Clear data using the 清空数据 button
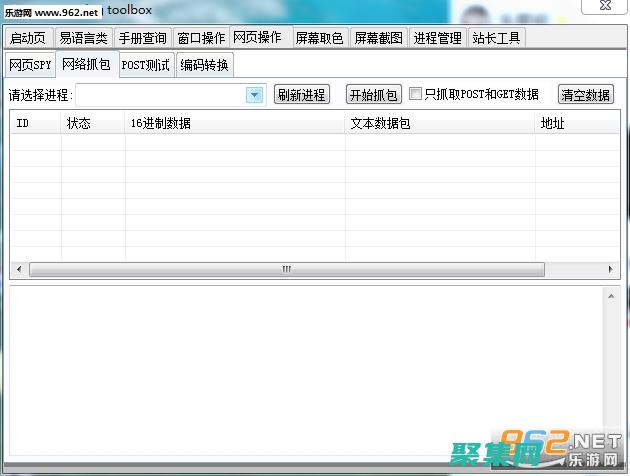 tap(585, 95)
